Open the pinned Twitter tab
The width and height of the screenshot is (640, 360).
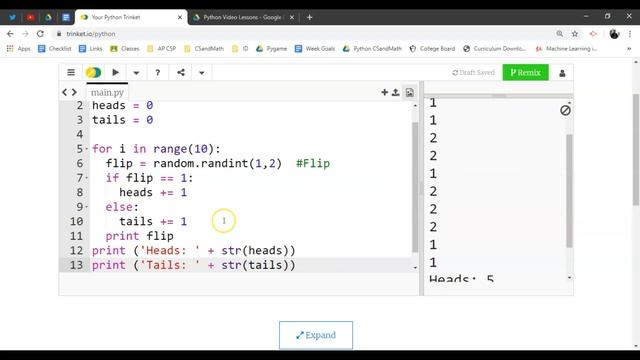(x=12, y=18)
